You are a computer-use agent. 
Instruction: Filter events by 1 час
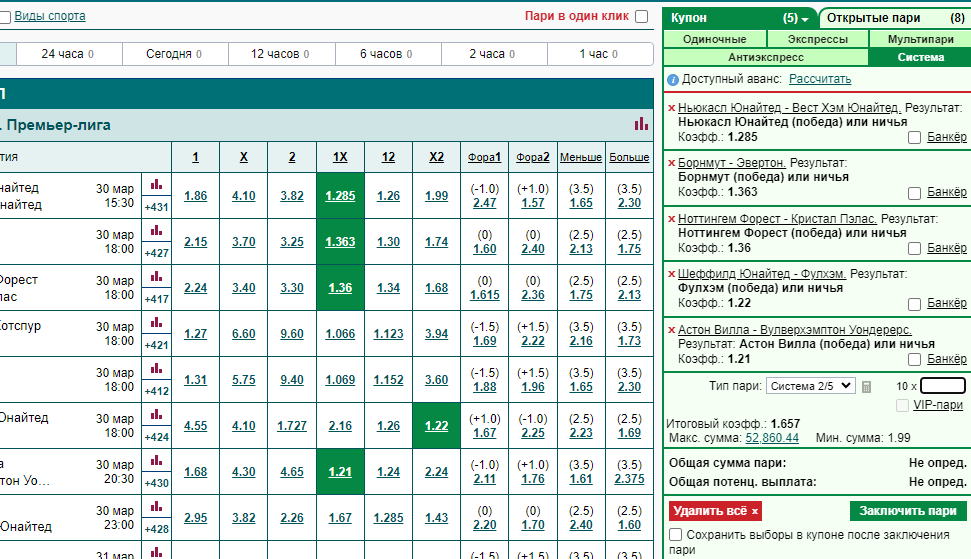[600, 54]
